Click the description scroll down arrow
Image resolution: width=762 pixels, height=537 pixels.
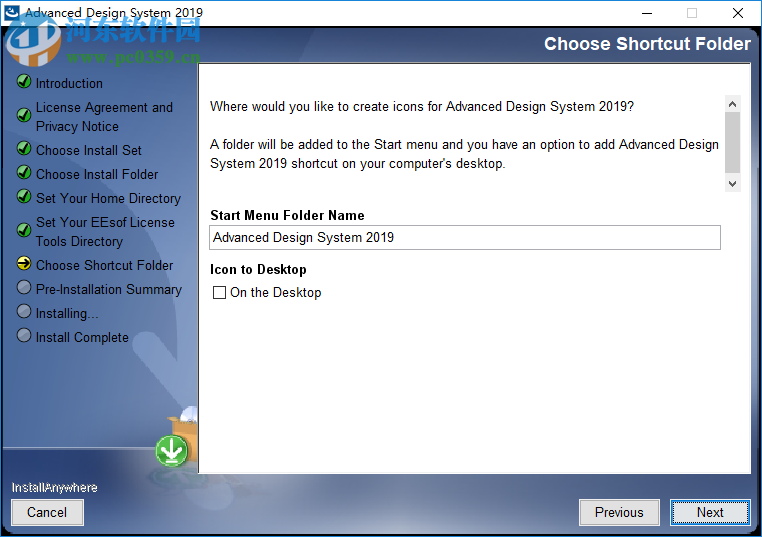[732, 184]
